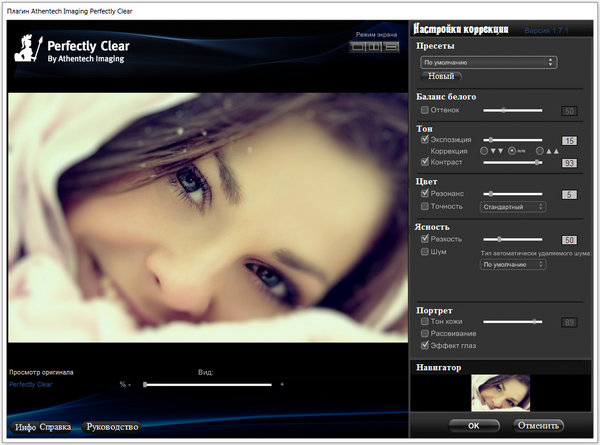The width and height of the screenshot is (600, 445).
Task: Toggle the Экспозиция checkbox
Action: (x=425, y=140)
